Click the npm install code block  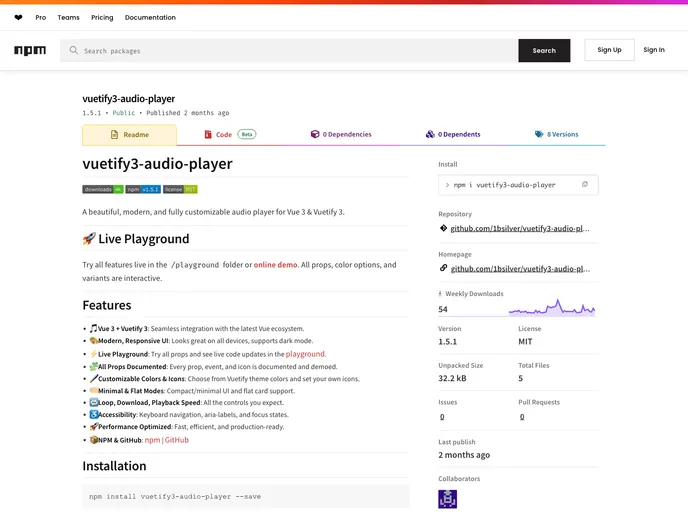pyautogui.click(x=246, y=496)
